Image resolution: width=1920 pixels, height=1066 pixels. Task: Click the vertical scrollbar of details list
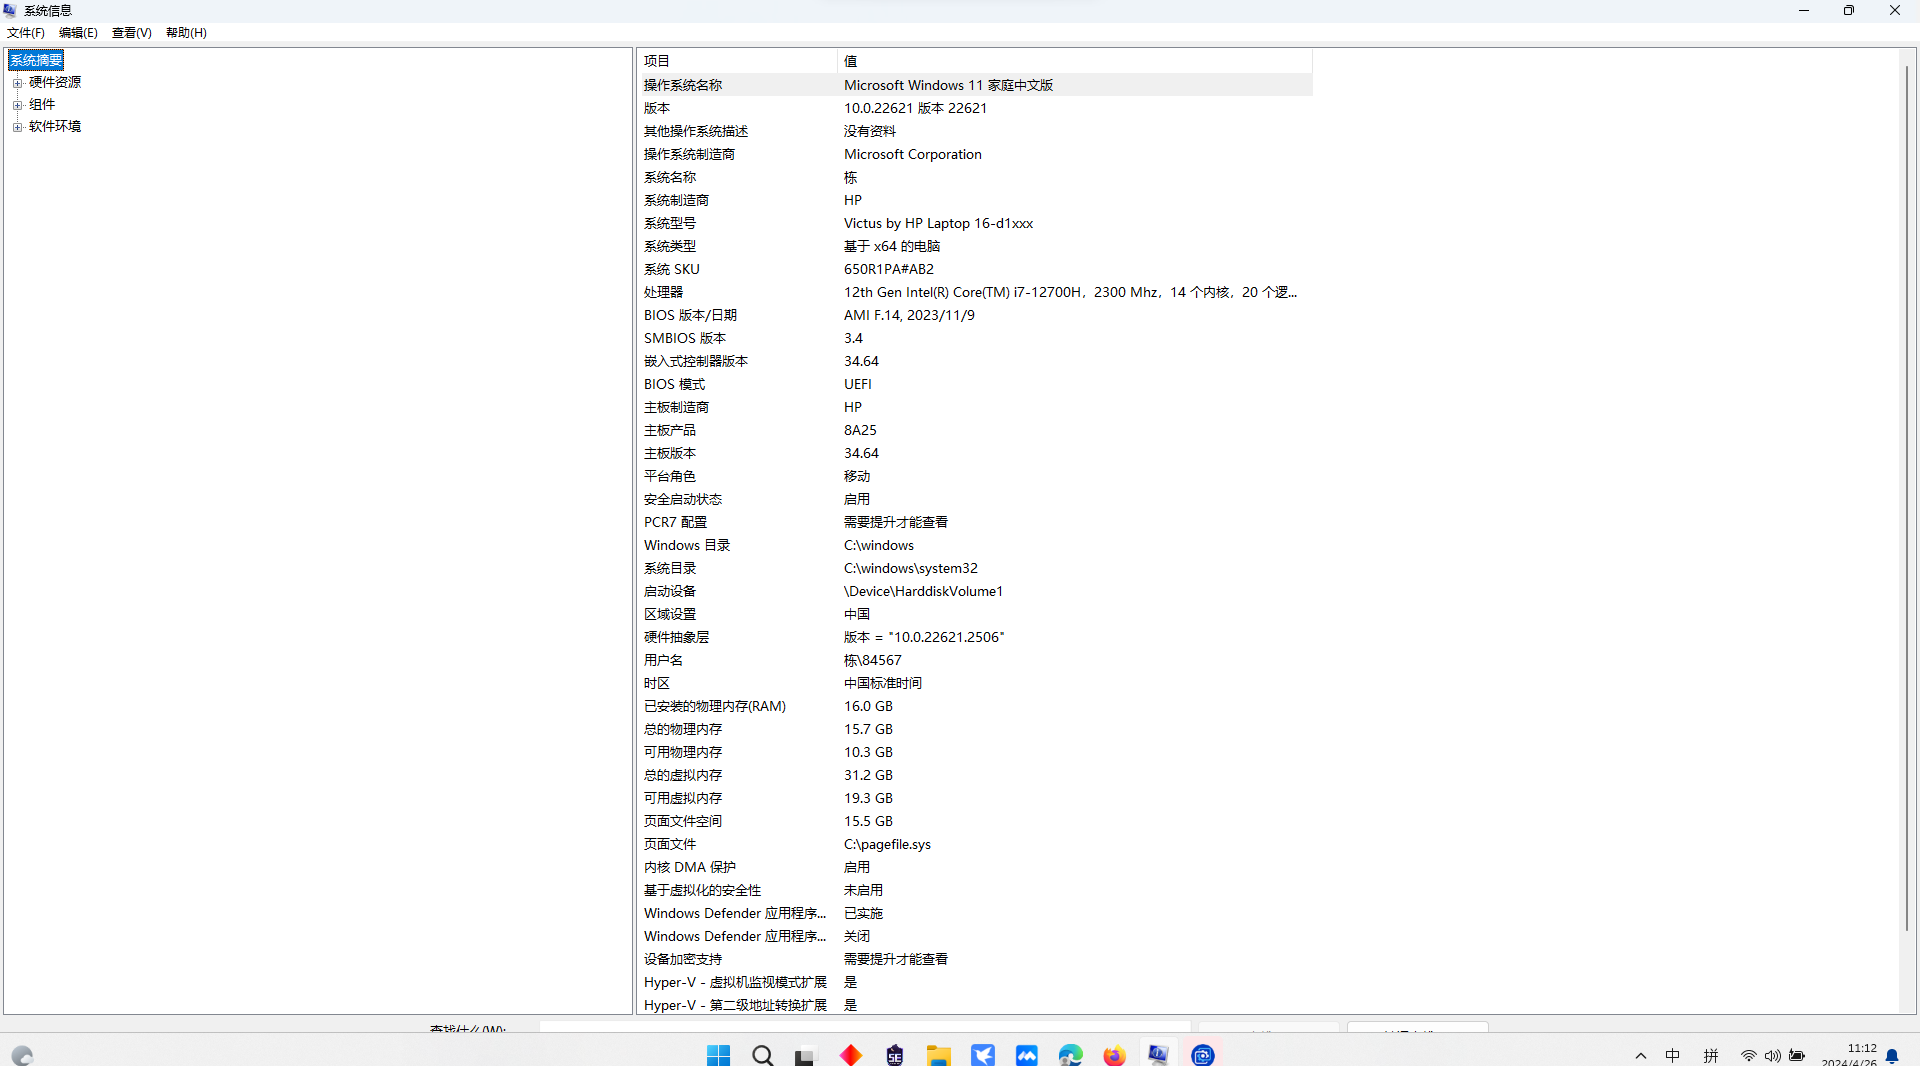[x=1907, y=500]
